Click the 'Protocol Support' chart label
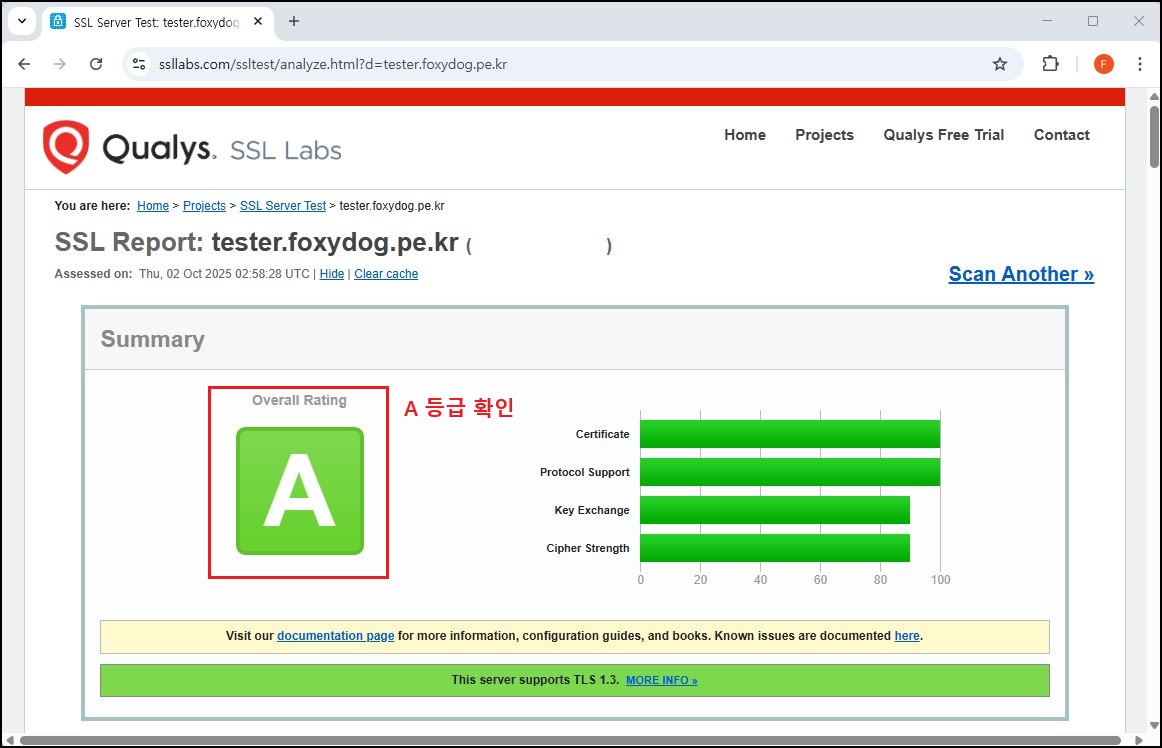The width and height of the screenshot is (1162, 748). pos(585,472)
